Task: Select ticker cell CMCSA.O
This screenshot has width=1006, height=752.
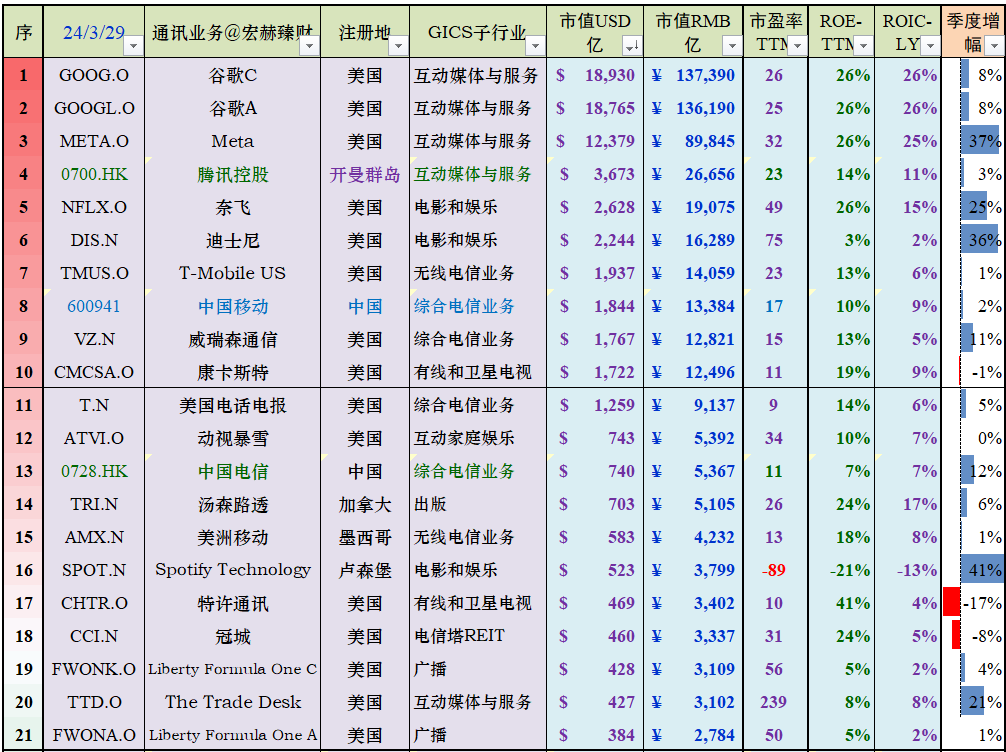Action: pyautogui.click(x=94, y=372)
